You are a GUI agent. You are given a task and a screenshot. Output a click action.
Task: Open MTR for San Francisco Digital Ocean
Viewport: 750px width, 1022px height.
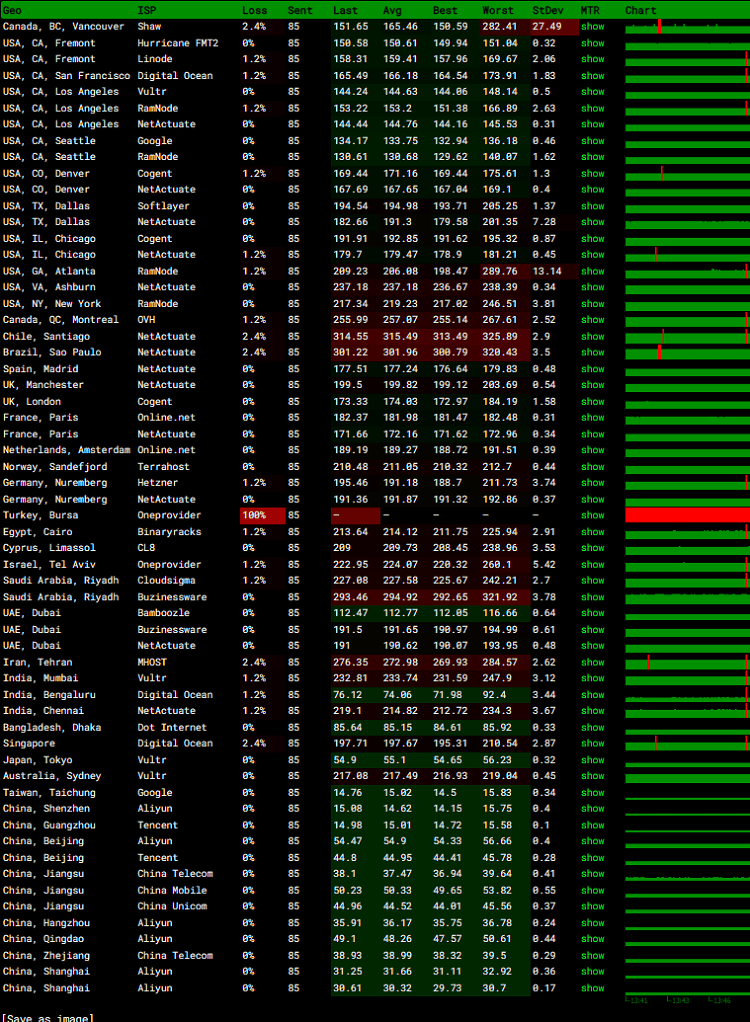593,76
